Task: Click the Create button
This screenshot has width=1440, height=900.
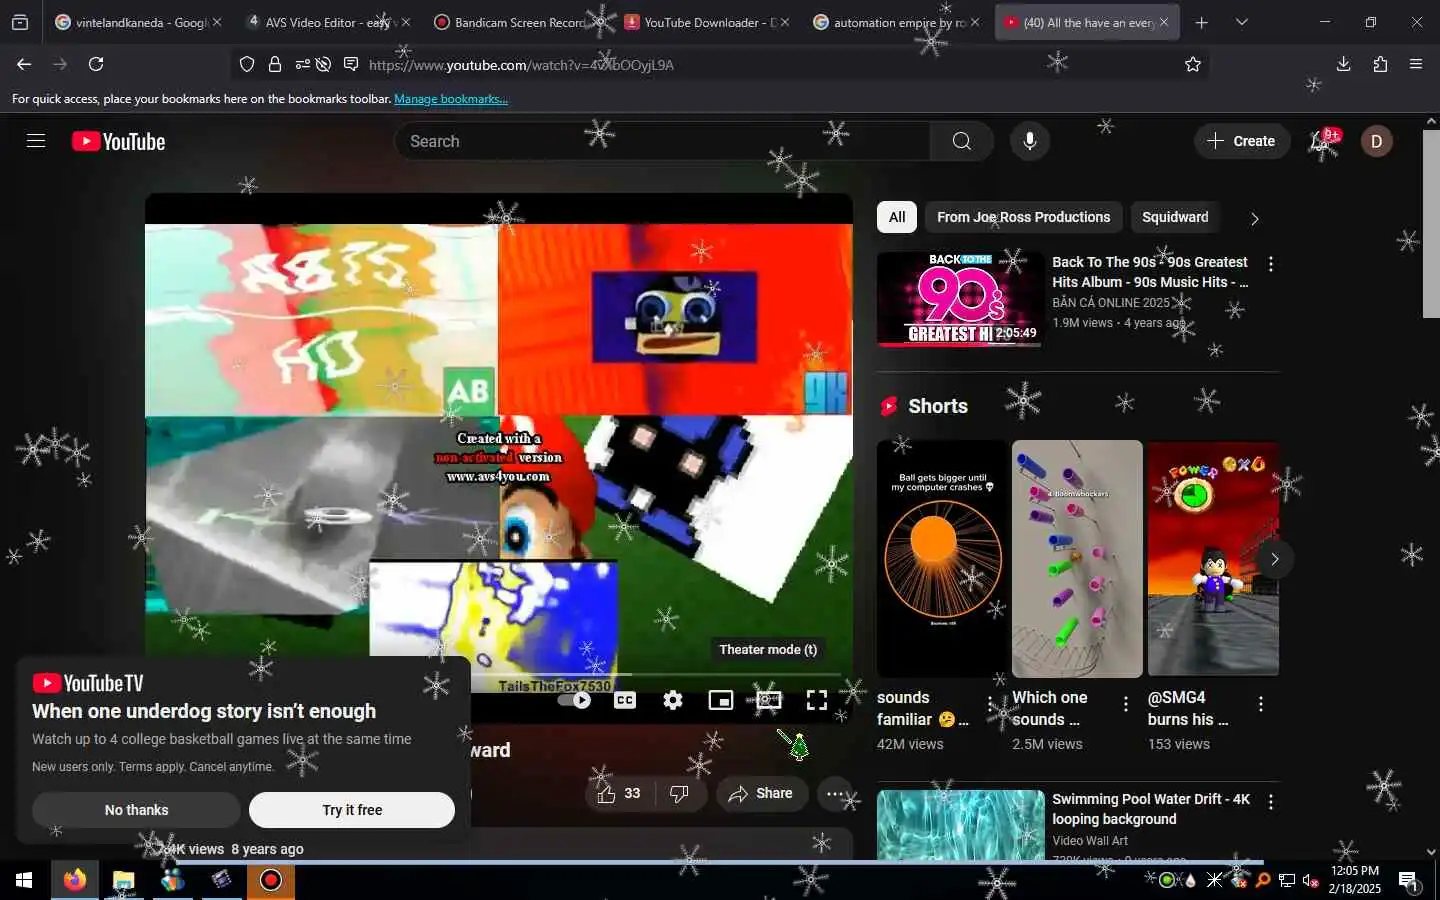Action: click(1241, 141)
